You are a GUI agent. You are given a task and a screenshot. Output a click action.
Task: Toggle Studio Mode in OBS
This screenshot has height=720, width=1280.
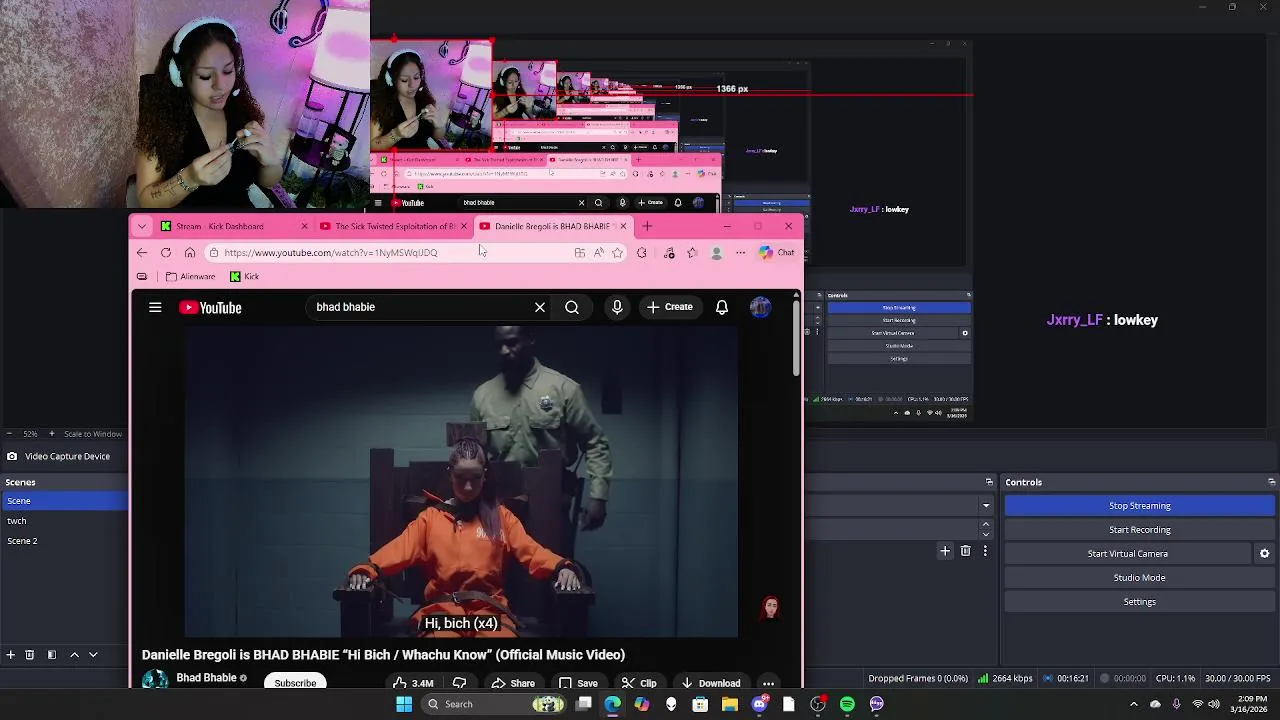pyautogui.click(x=1139, y=578)
